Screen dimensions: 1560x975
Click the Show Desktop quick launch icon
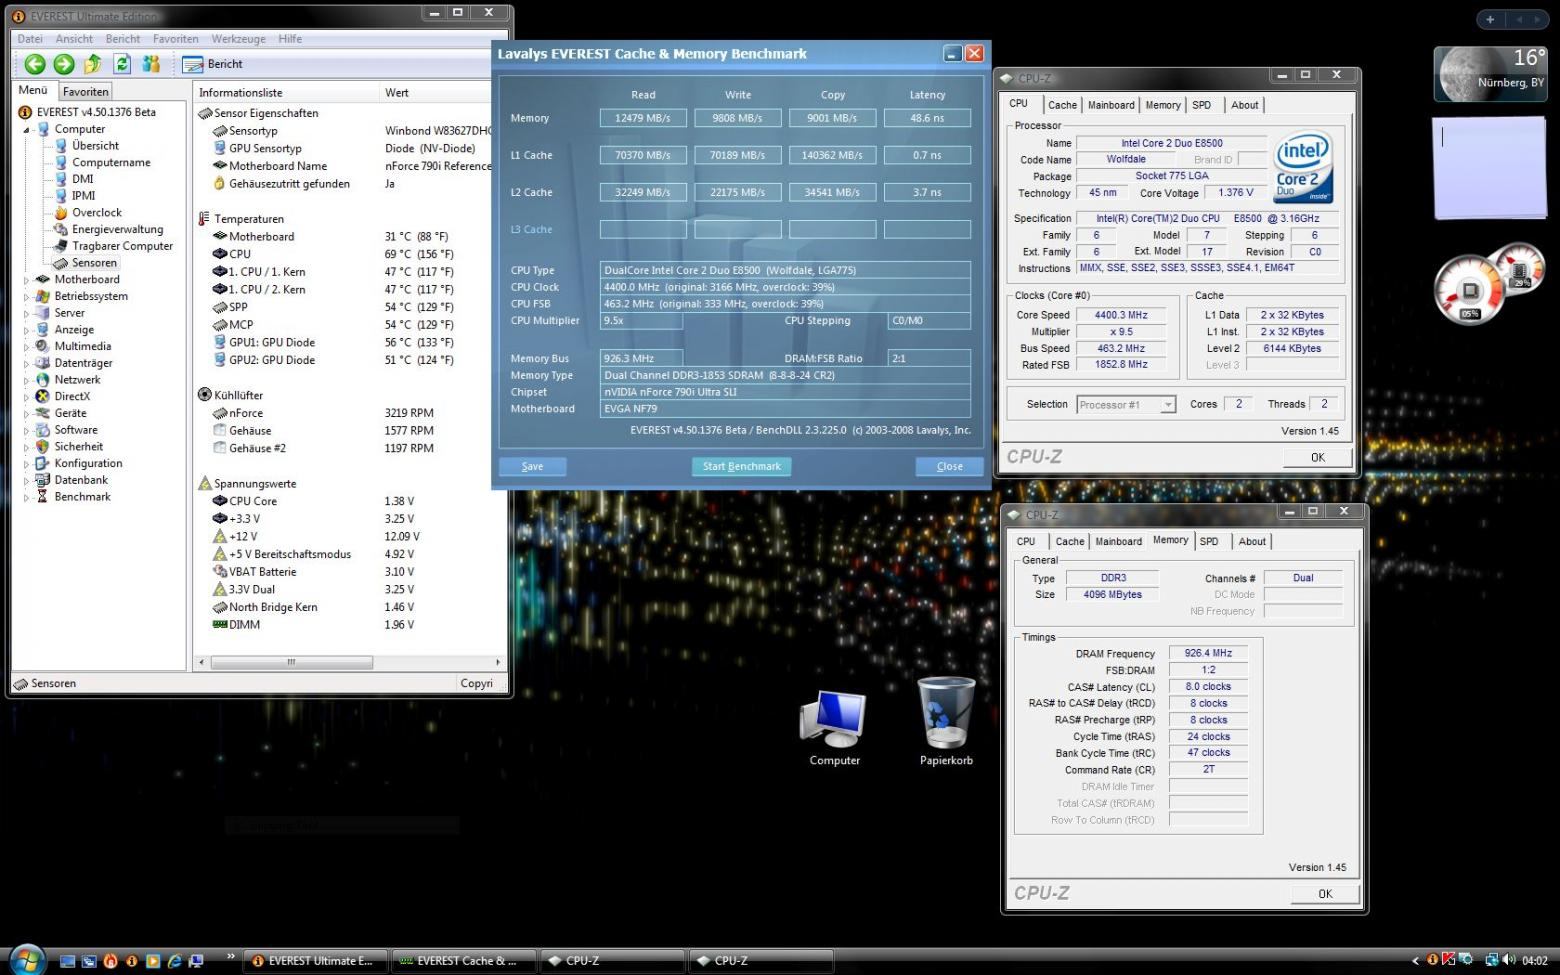[x=67, y=961]
